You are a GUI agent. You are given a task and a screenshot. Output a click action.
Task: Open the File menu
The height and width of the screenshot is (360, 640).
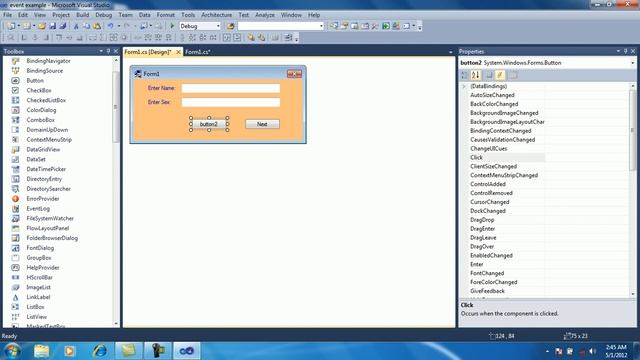(x=7, y=15)
